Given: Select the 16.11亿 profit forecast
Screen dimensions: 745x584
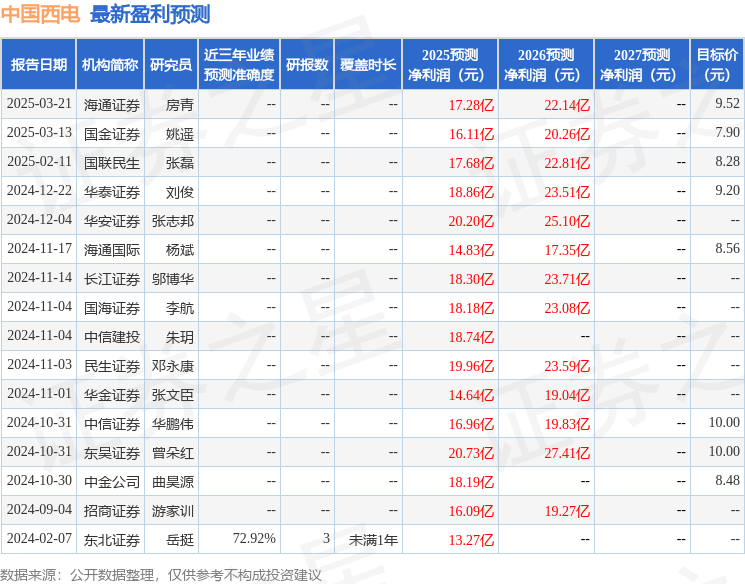Looking at the screenshot, I should click(471, 134).
